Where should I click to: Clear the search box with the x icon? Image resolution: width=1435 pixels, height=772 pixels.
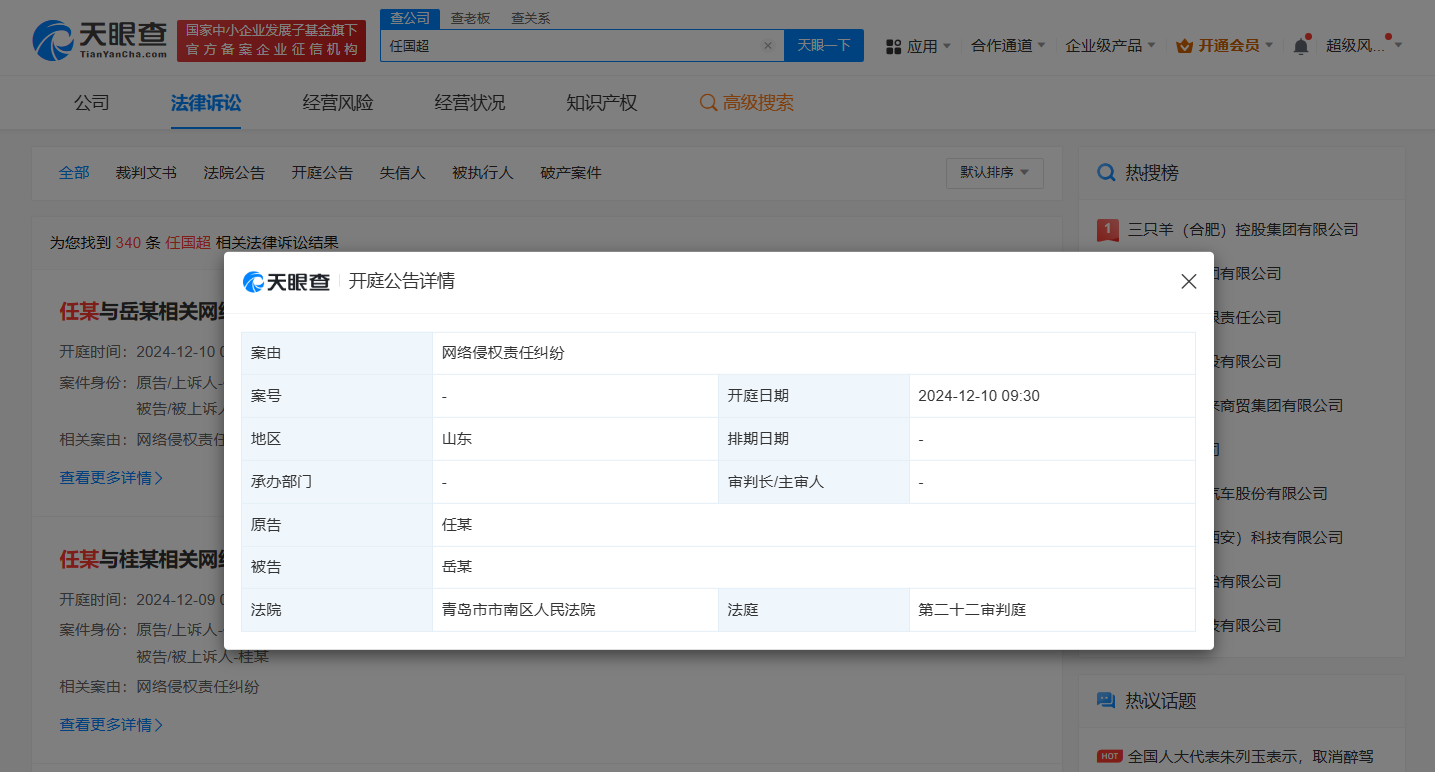768,45
